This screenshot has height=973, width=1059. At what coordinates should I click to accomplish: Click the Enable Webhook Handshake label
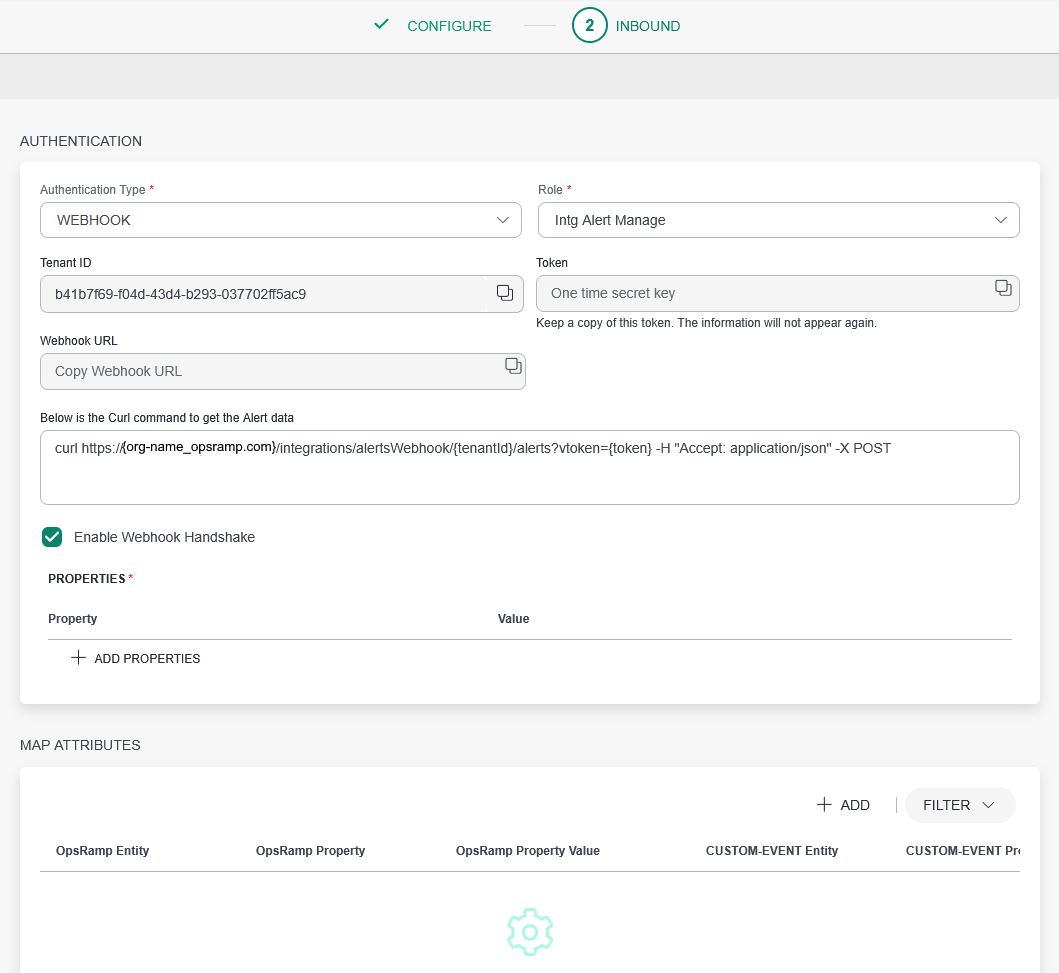164,537
